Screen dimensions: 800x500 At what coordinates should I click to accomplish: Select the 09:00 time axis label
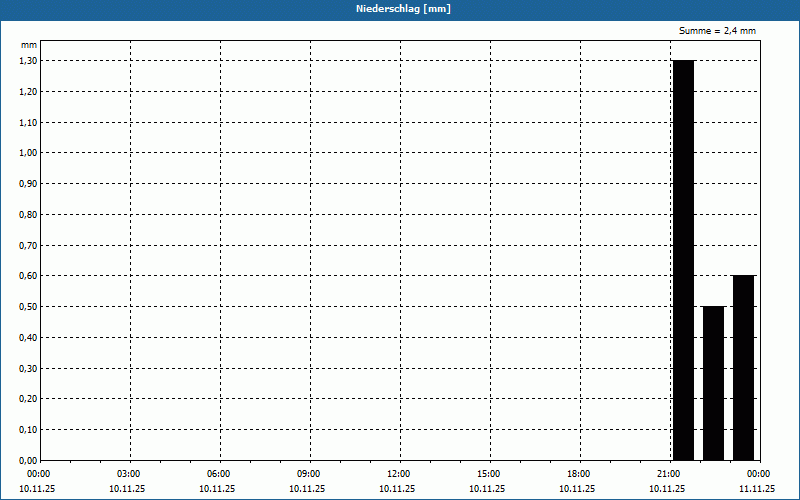tap(309, 474)
